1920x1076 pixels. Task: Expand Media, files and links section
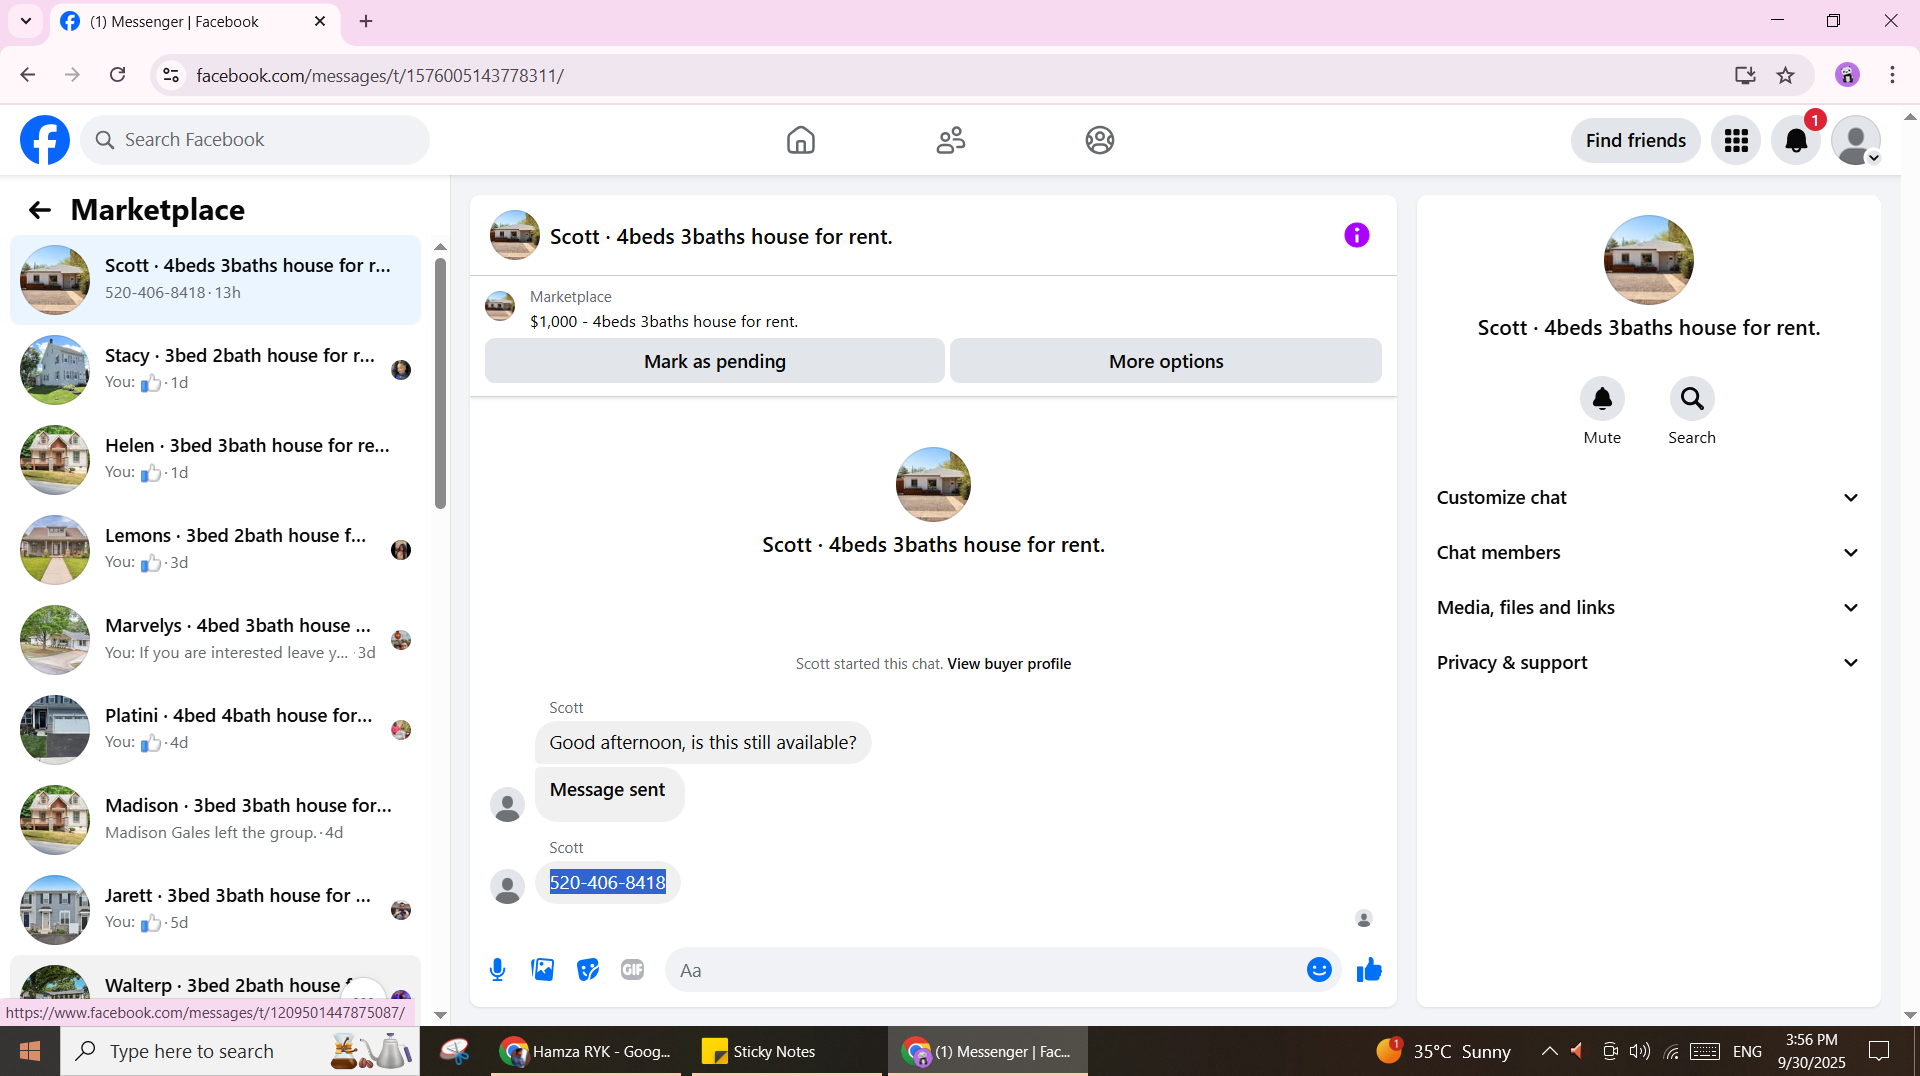tap(1649, 608)
